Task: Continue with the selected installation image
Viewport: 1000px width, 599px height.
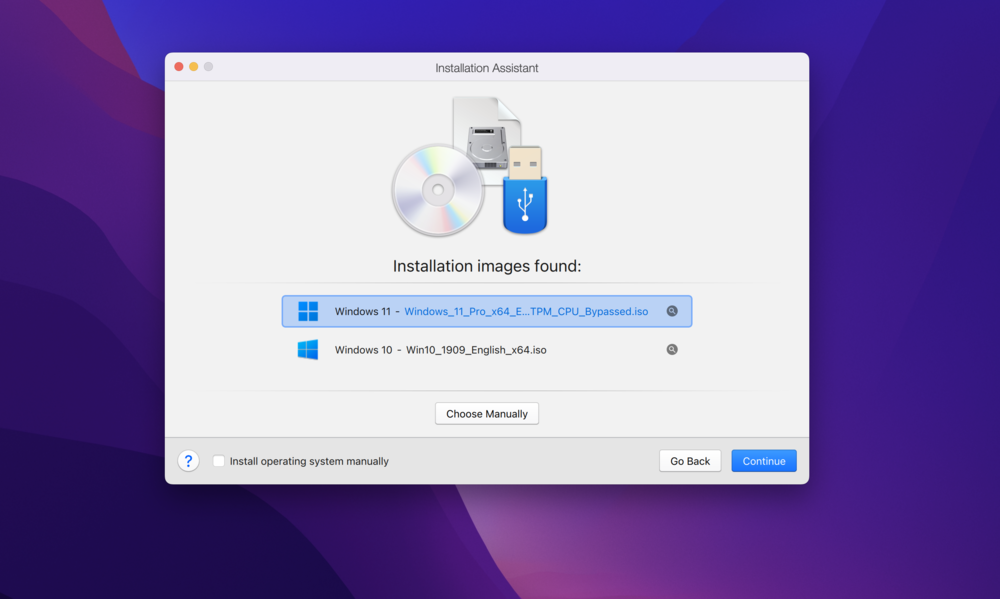Action: (763, 461)
